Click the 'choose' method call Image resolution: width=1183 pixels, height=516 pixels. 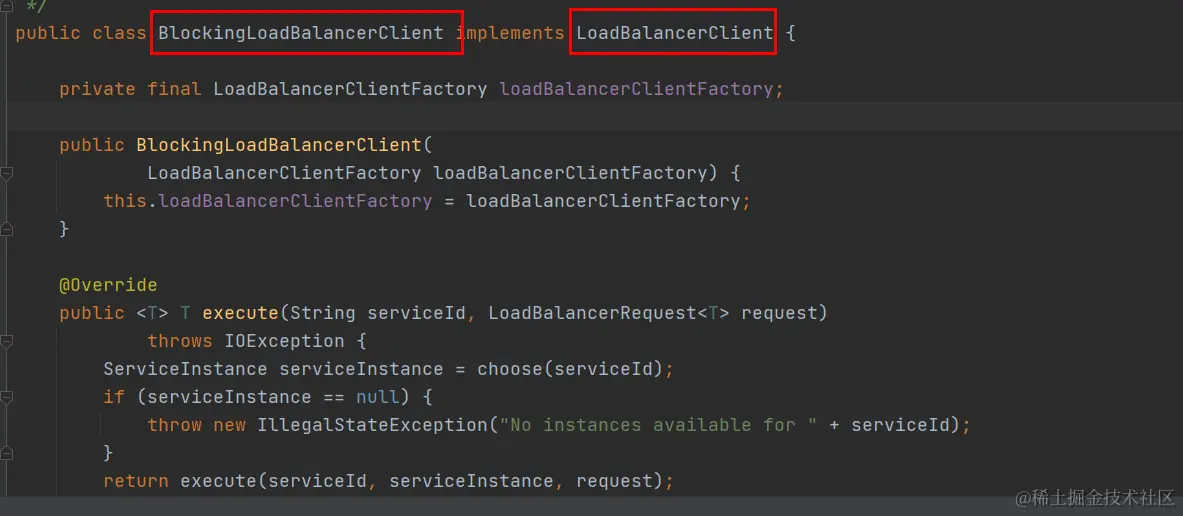pos(509,369)
